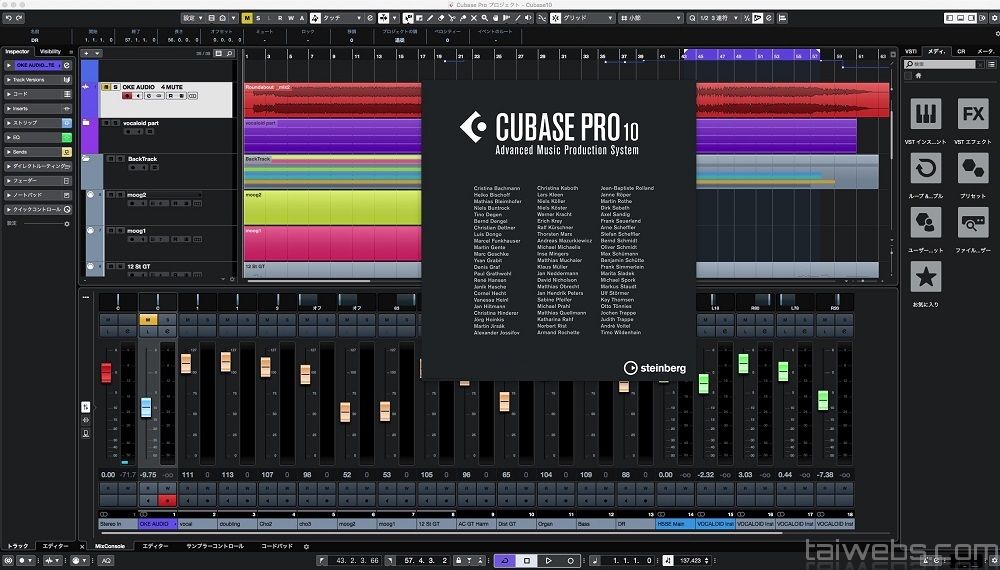Open the Presets tile in the media rack
The image size is (1000, 570).
pyautogui.click(x=972, y=169)
